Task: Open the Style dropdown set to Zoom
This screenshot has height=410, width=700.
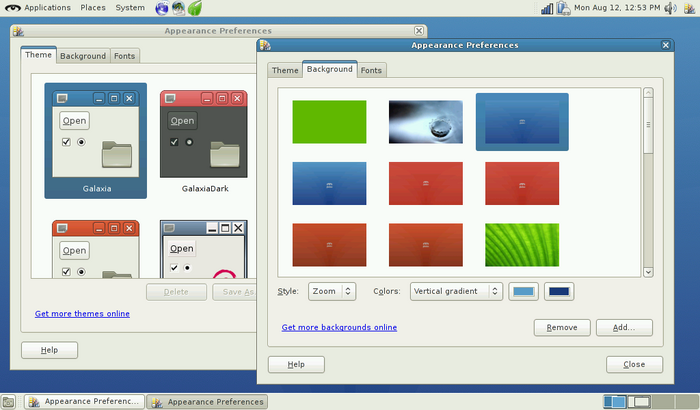Action: [x=332, y=291]
